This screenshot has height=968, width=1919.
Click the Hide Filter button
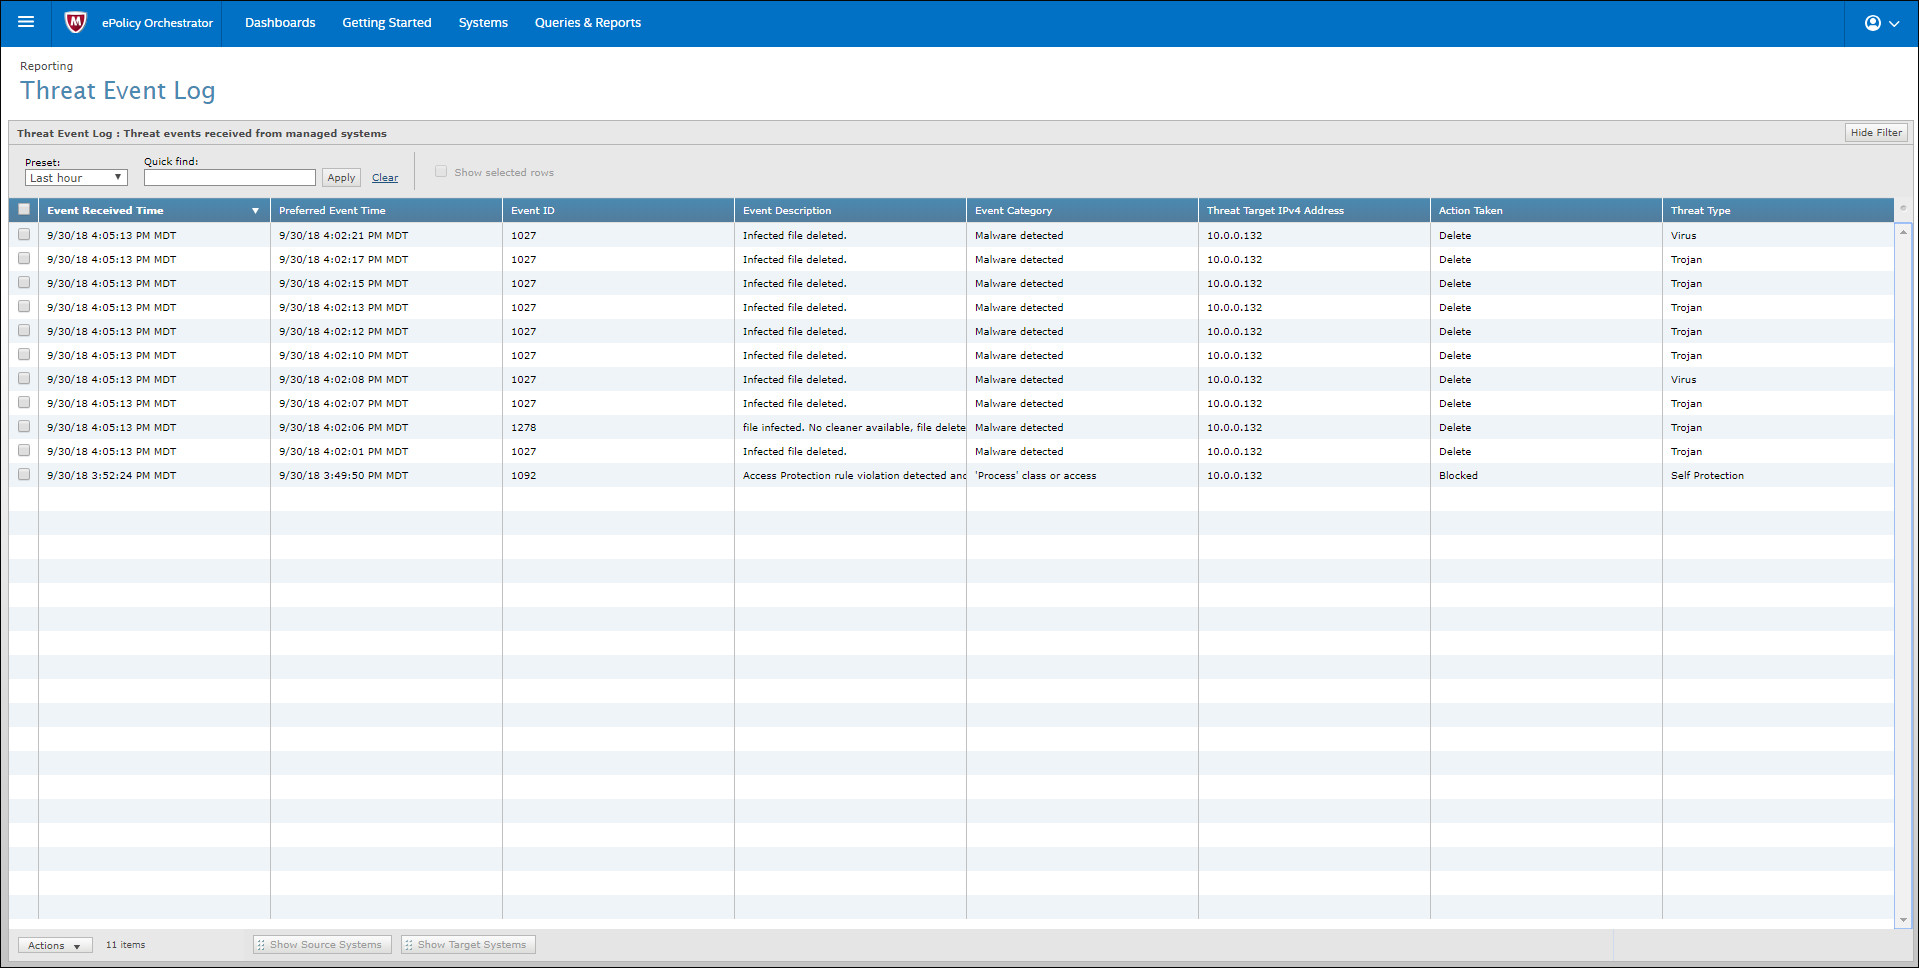(1876, 132)
